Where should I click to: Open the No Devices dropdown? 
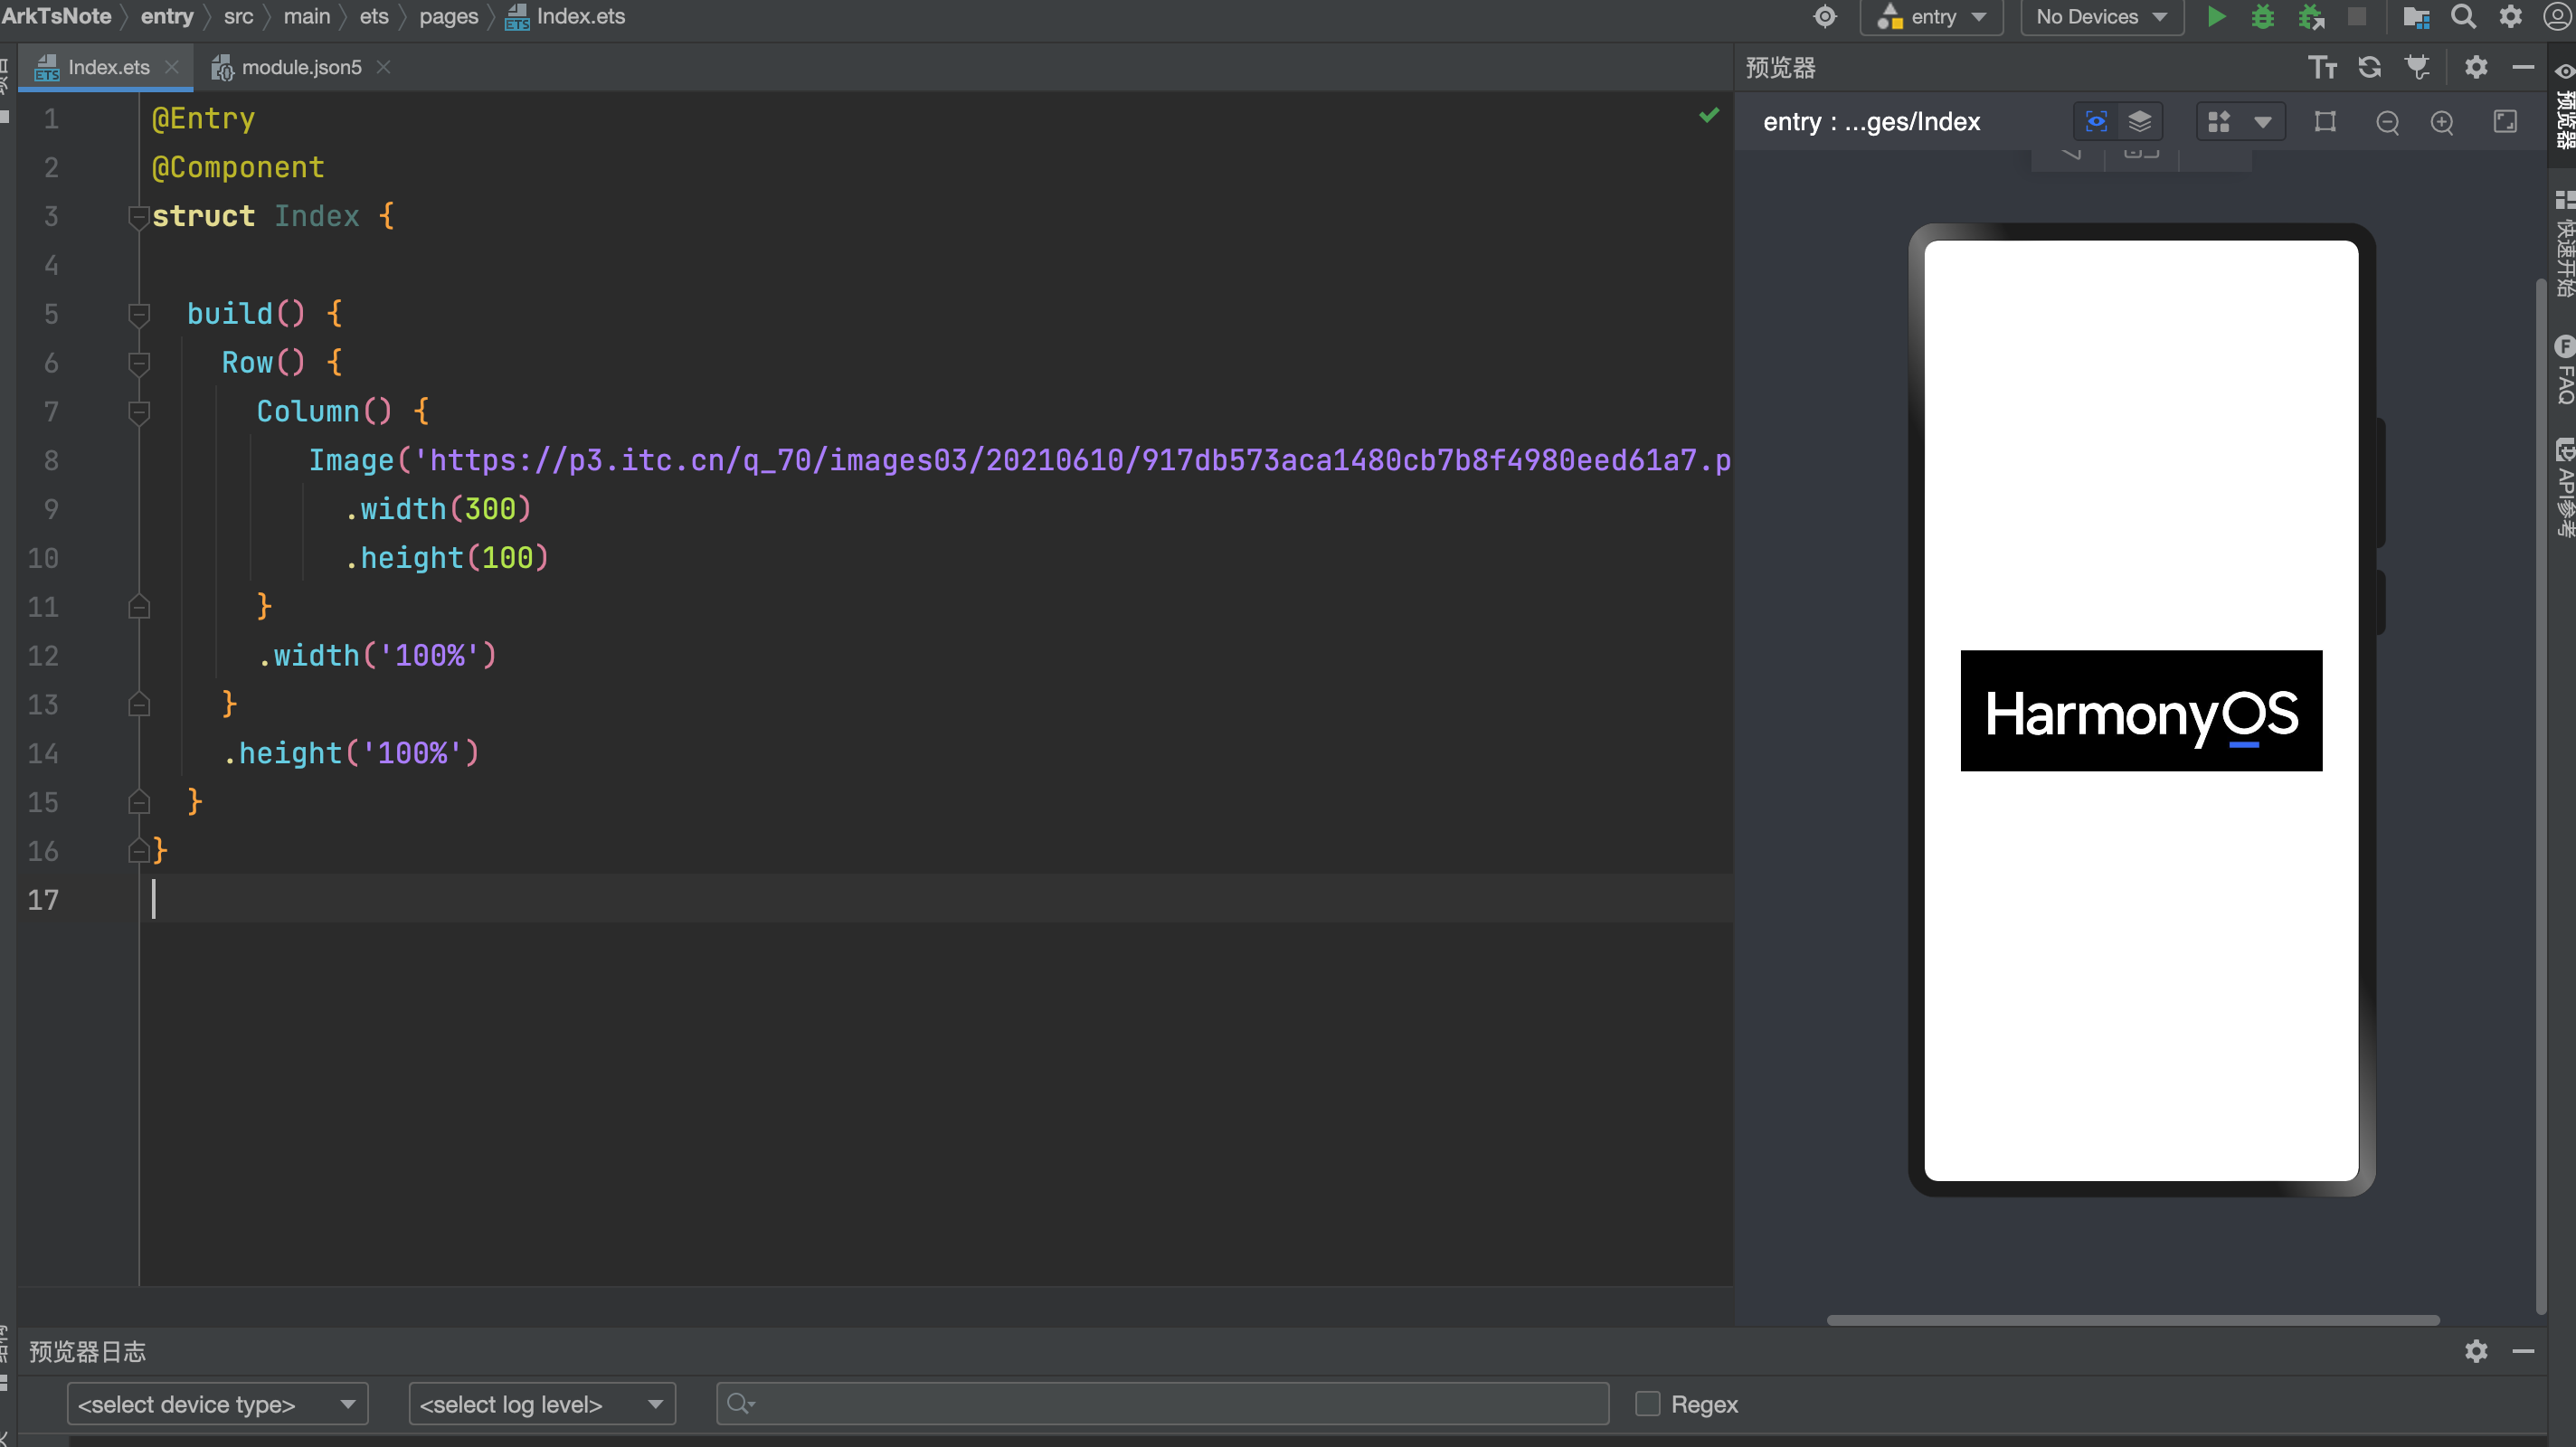[2100, 17]
